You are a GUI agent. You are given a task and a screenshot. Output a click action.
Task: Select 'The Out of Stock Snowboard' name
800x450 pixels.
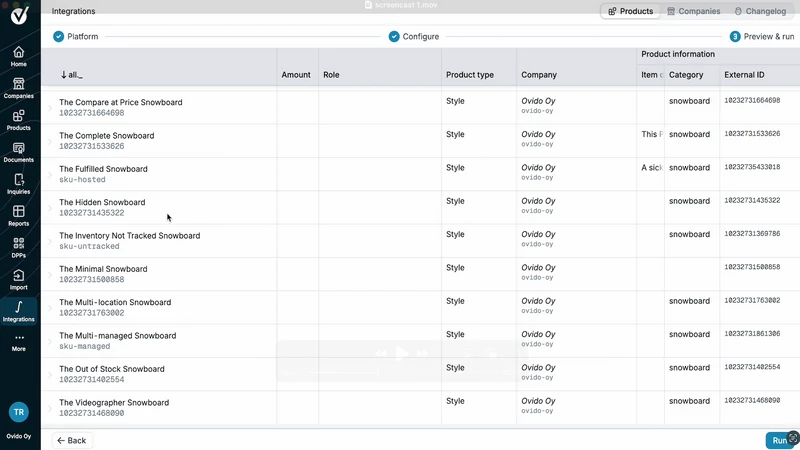pos(112,369)
